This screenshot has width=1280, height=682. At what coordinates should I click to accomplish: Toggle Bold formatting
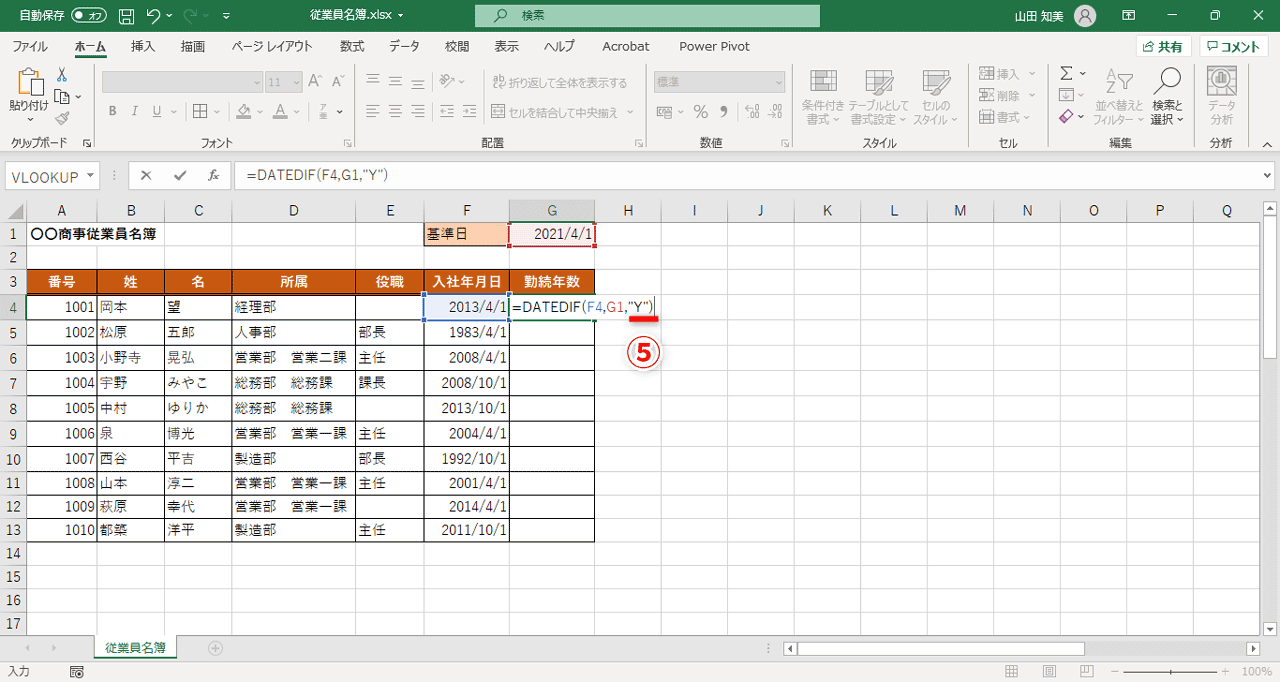(113, 112)
